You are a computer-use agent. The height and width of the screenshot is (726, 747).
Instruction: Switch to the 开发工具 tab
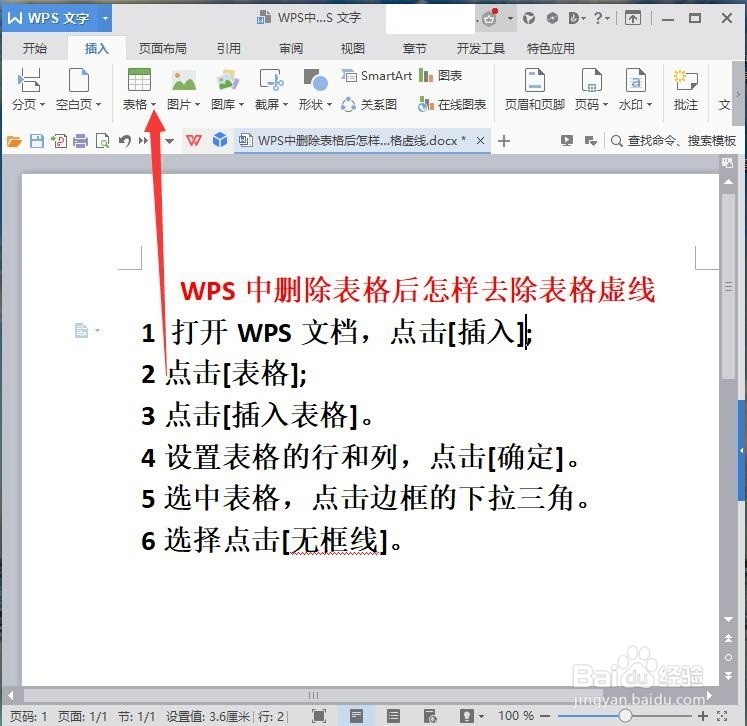(x=480, y=48)
